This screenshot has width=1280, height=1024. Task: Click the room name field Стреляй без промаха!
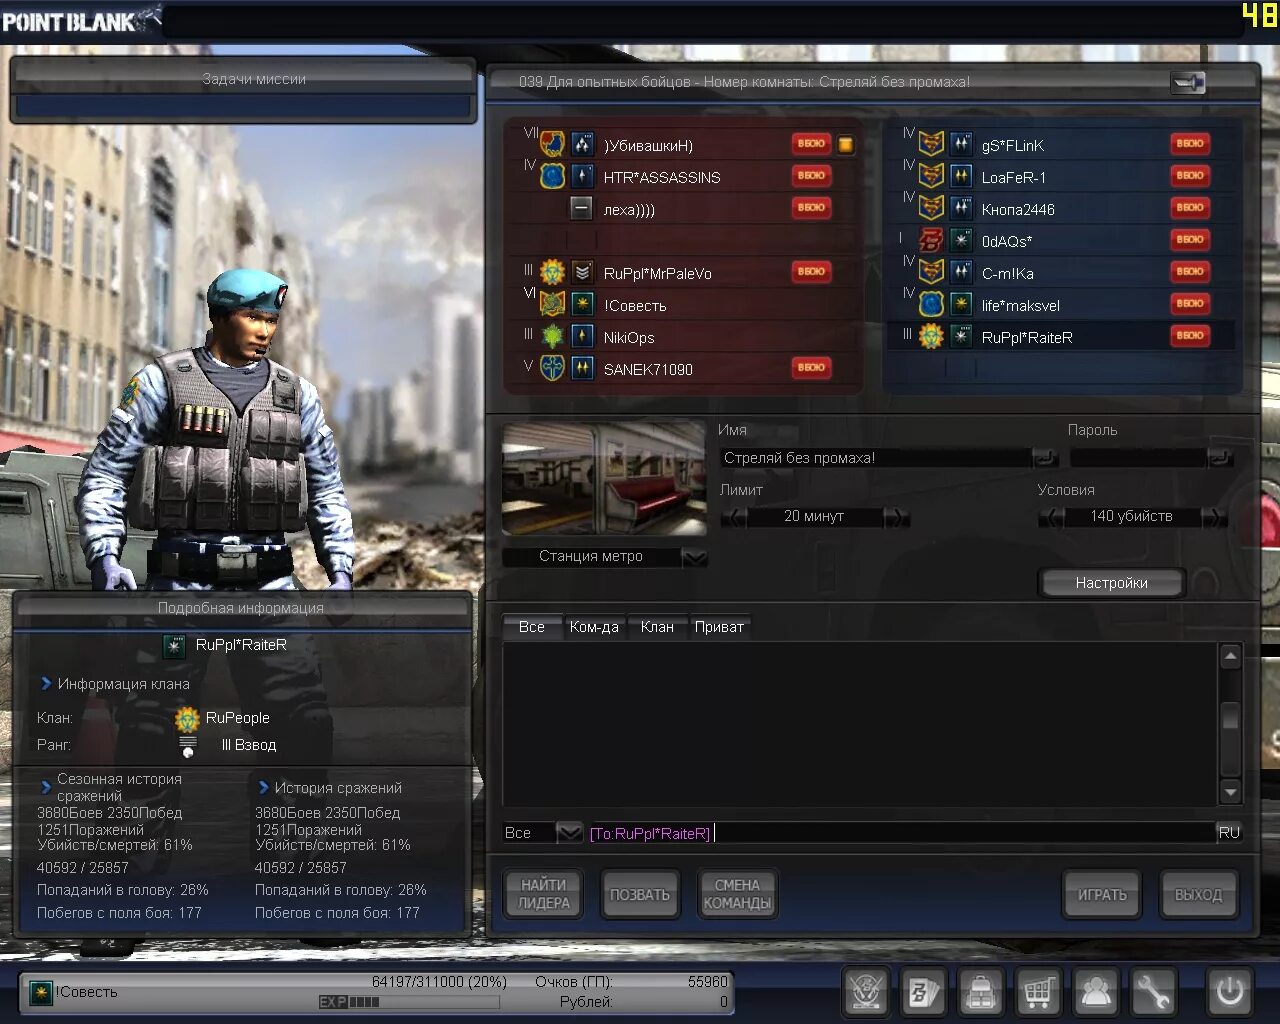click(876, 458)
